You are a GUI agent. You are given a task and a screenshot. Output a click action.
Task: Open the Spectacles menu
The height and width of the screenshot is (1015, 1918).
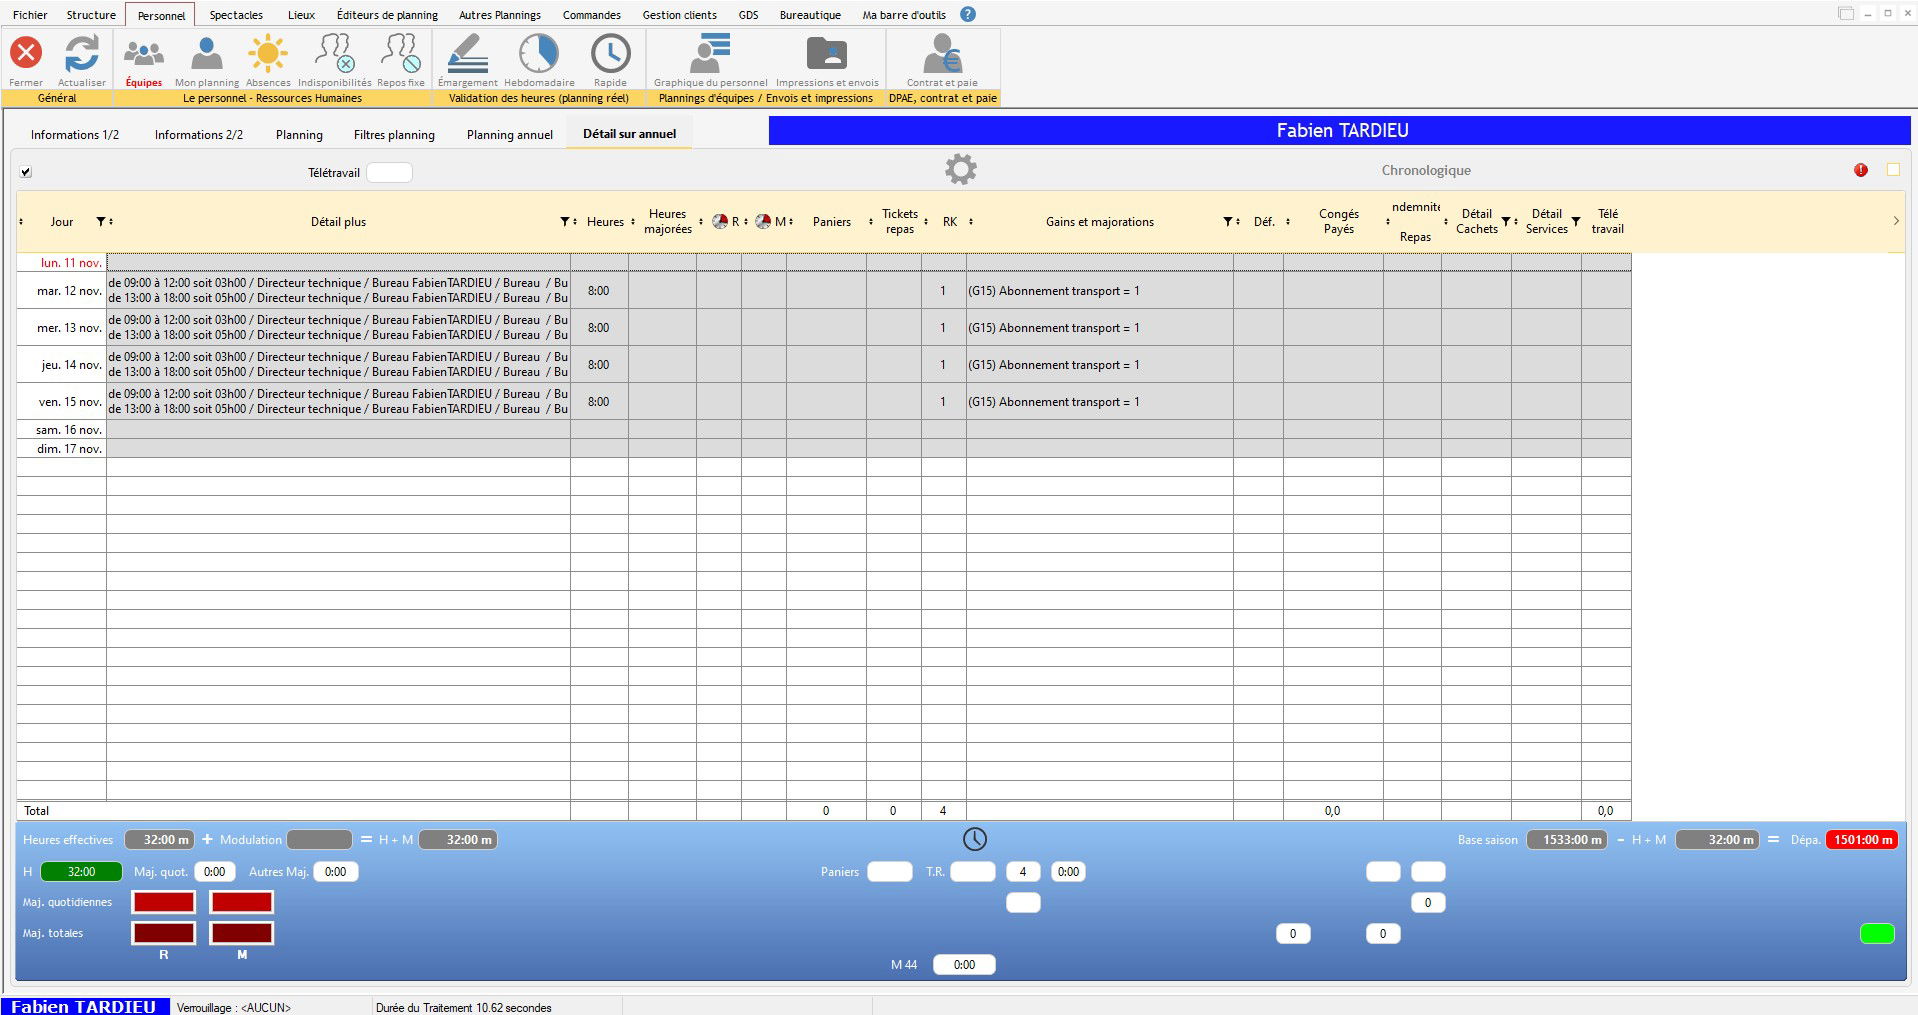[236, 15]
